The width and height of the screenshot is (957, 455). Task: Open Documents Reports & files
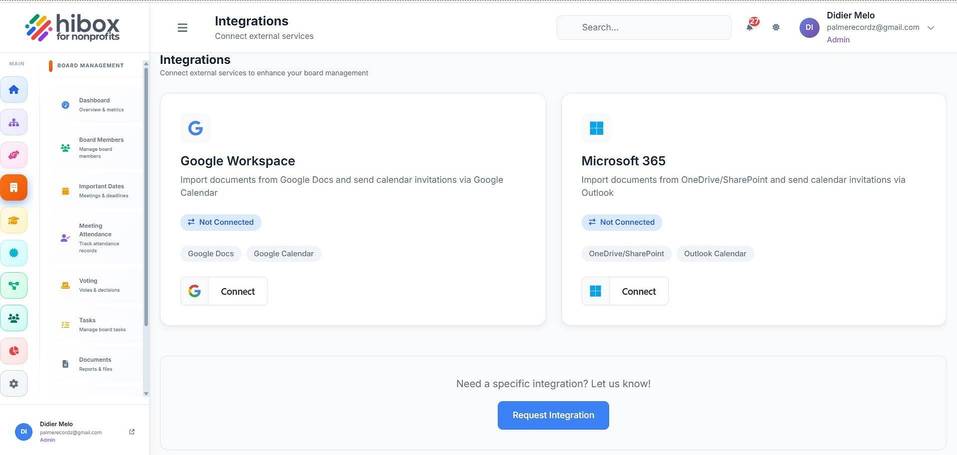tap(95, 364)
